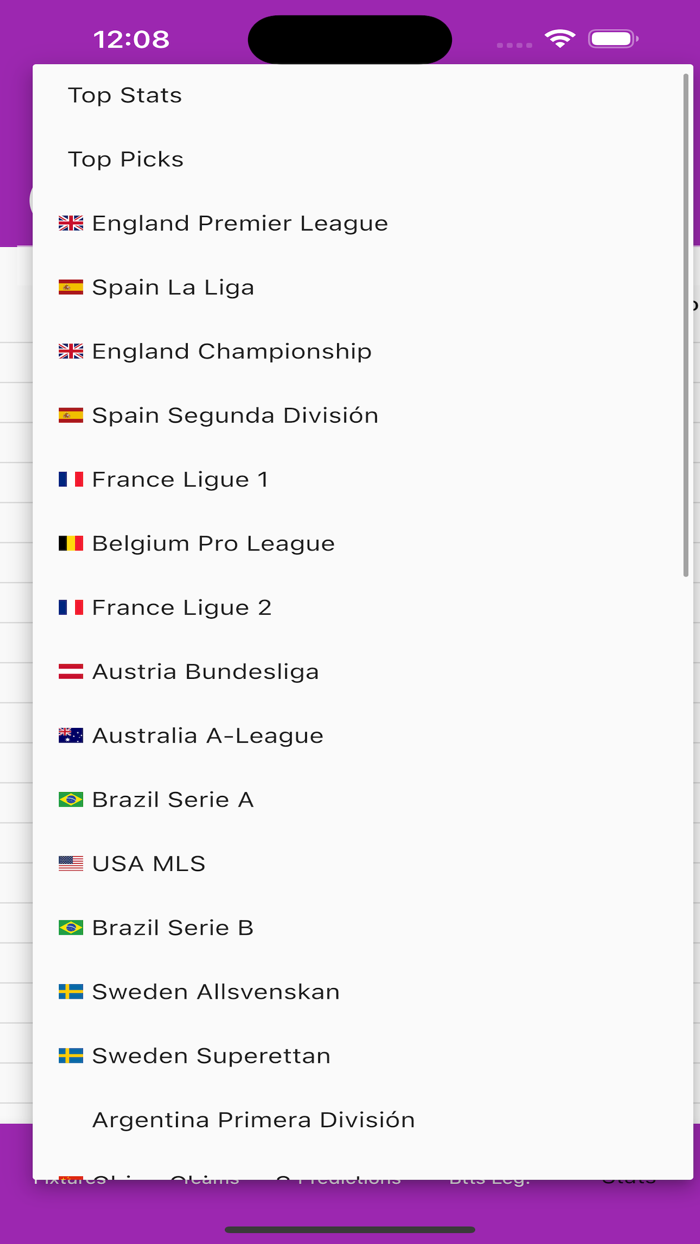700x1244 pixels.
Task: Tap the Austria flag next to Bundesliga
Action: pos(70,671)
